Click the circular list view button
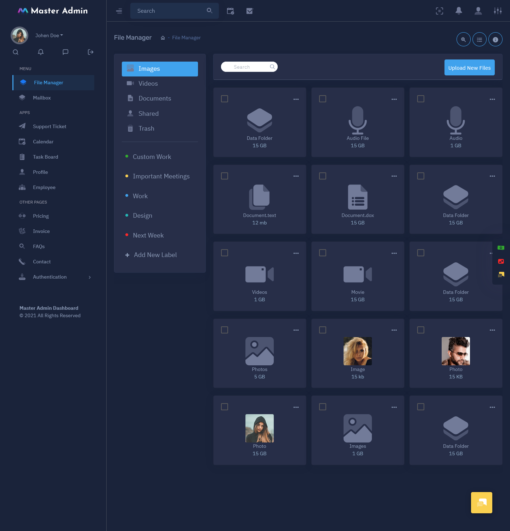510x531 pixels. (479, 40)
